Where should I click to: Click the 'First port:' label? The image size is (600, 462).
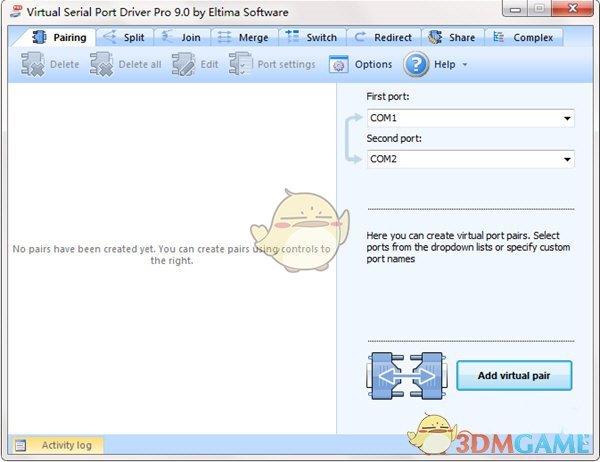pyautogui.click(x=388, y=96)
